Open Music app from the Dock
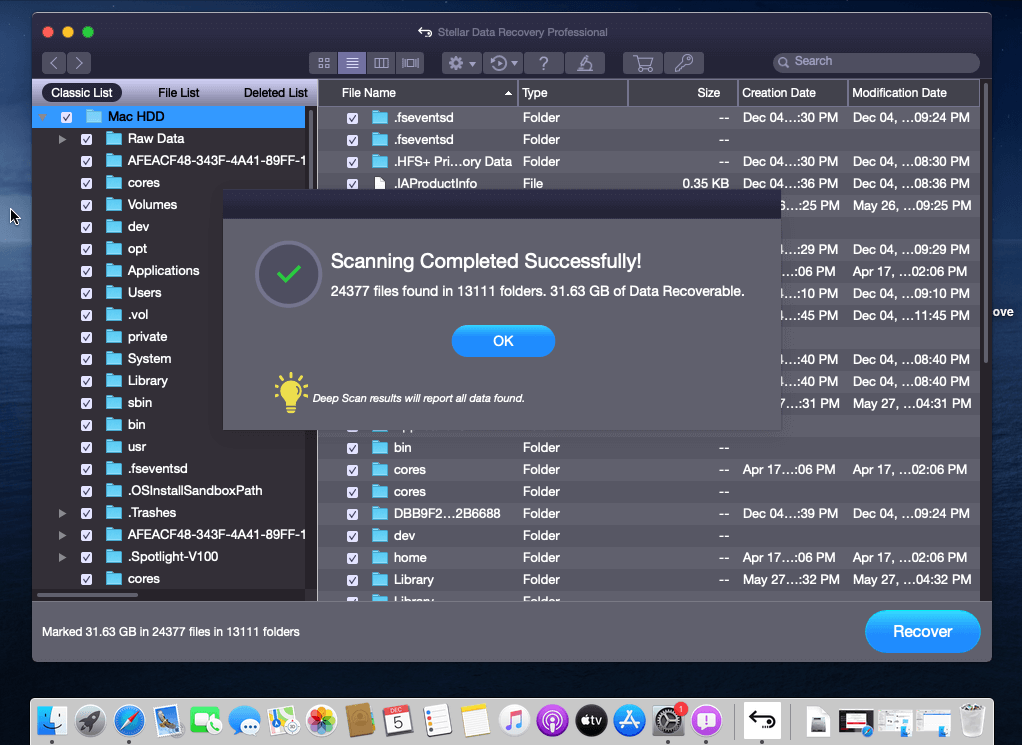Screen dimensions: 1022x745 click(514, 720)
